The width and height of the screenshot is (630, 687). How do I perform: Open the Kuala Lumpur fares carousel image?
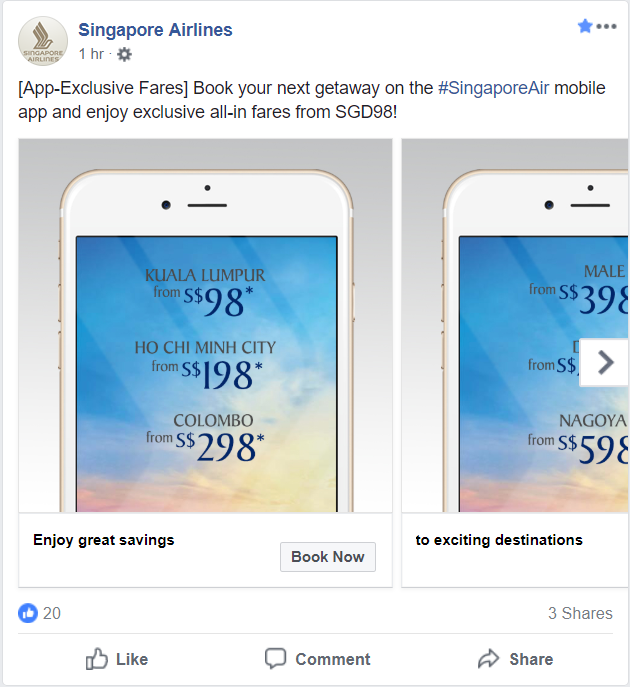205,325
